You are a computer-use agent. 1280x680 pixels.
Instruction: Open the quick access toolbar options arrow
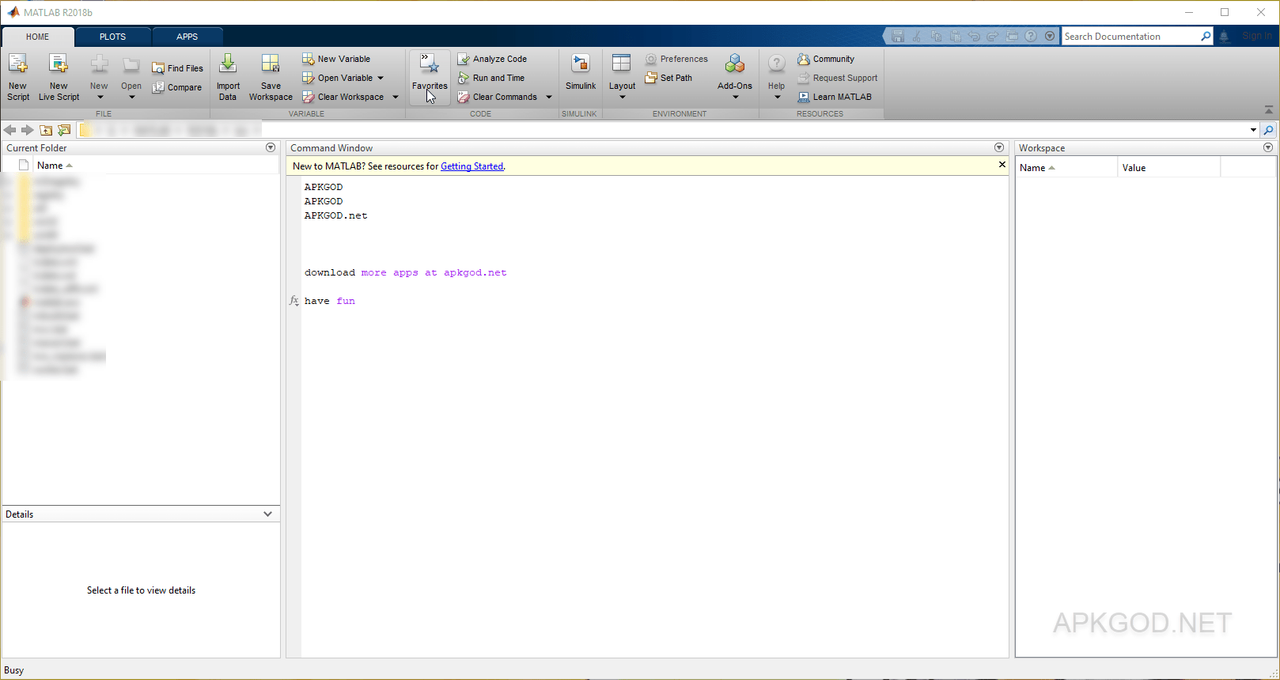pyautogui.click(x=1049, y=36)
